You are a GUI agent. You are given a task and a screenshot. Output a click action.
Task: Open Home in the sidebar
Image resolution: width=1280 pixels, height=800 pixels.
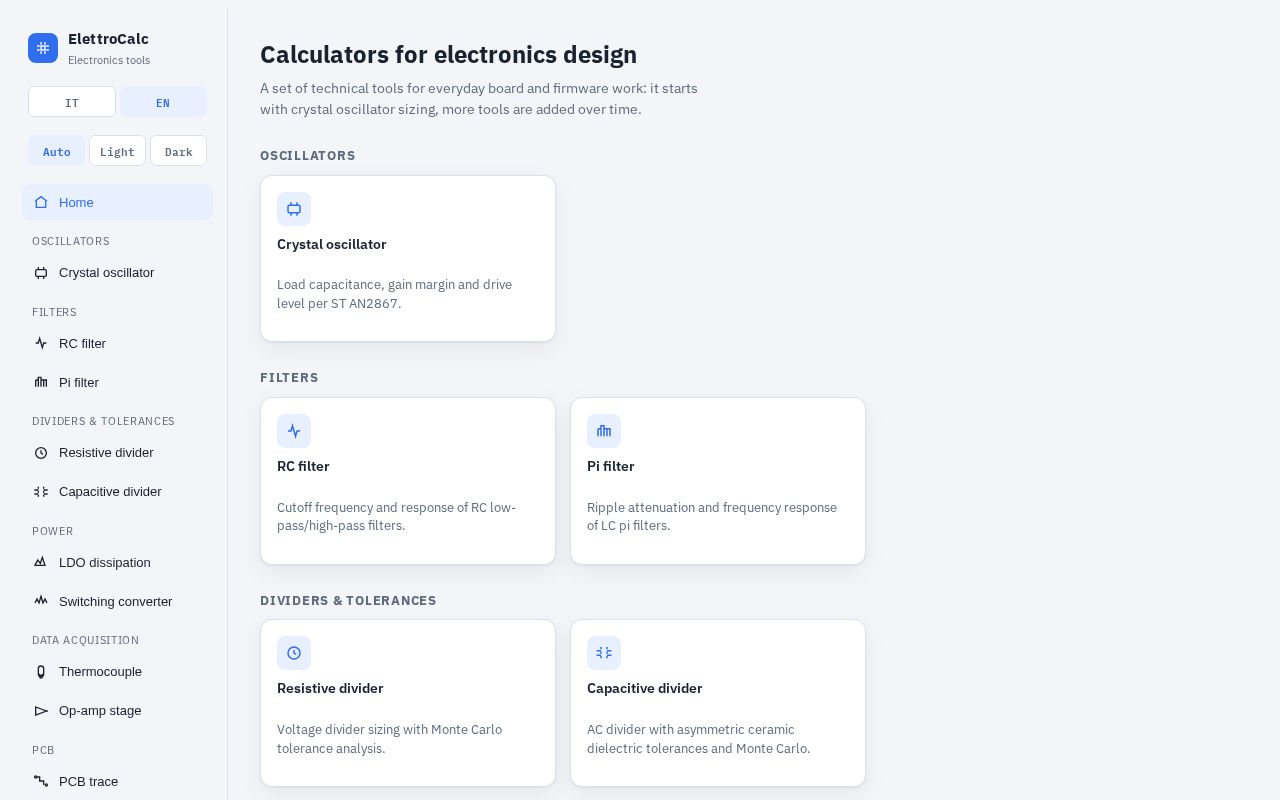(117, 202)
